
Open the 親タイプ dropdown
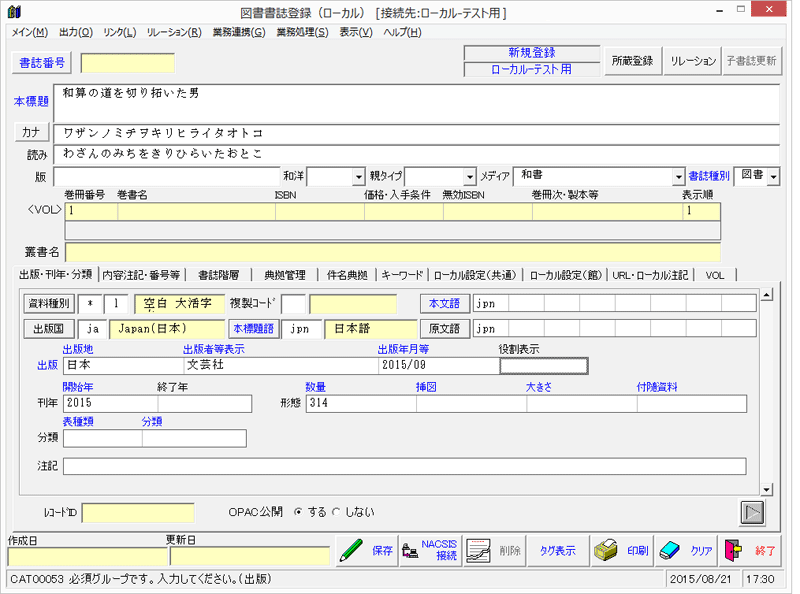(470, 177)
